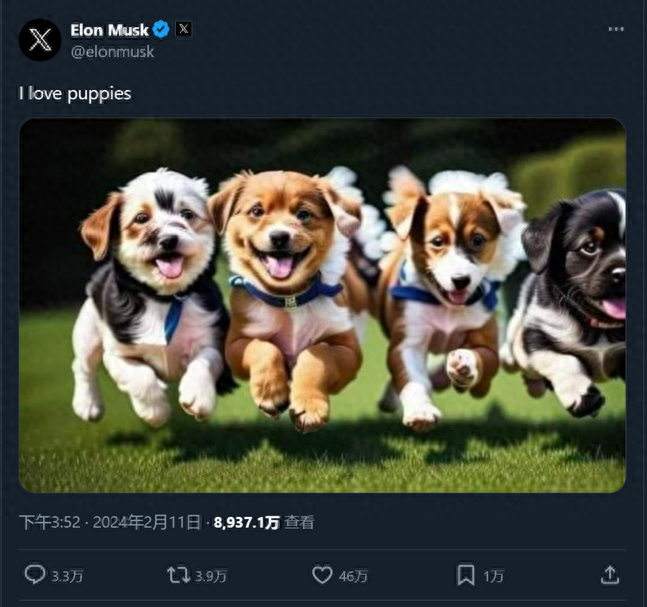Toggle the bookmark icon on the post

[466, 575]
